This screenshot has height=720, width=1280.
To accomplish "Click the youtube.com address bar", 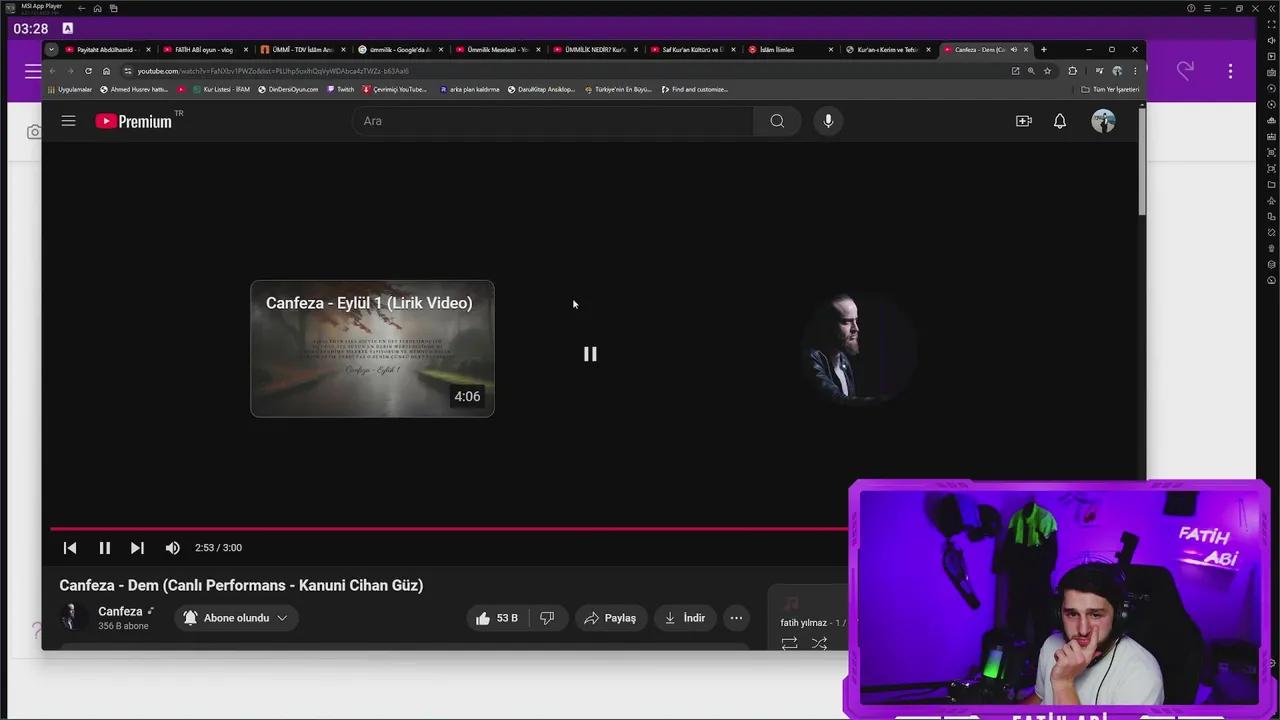I will 560,71.
